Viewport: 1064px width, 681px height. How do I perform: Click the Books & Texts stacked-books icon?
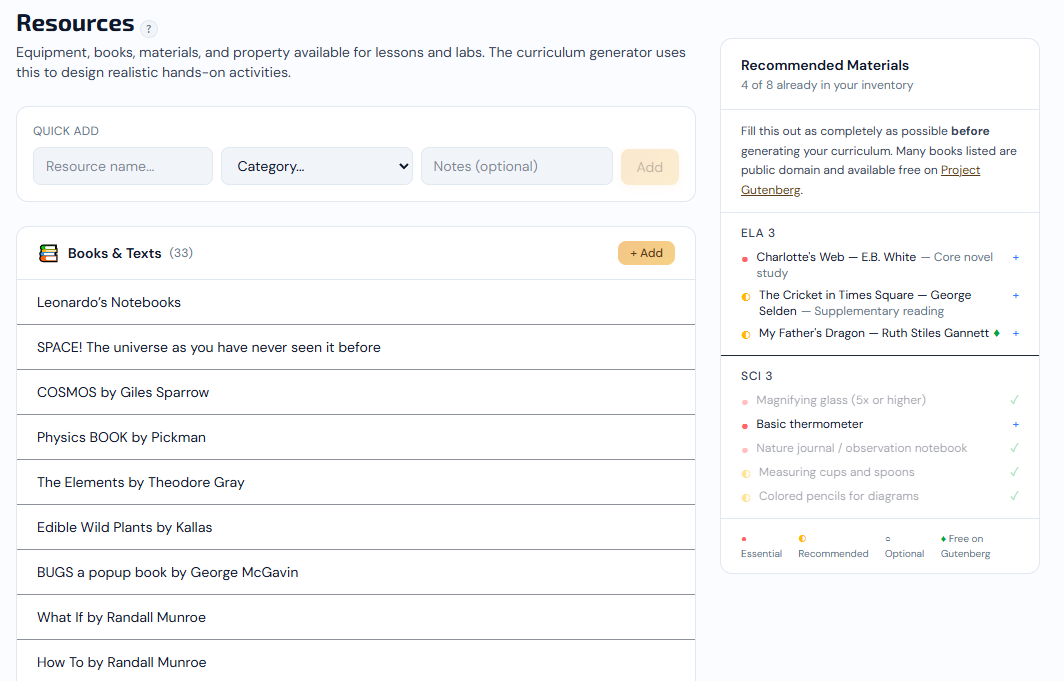[48, 253]
